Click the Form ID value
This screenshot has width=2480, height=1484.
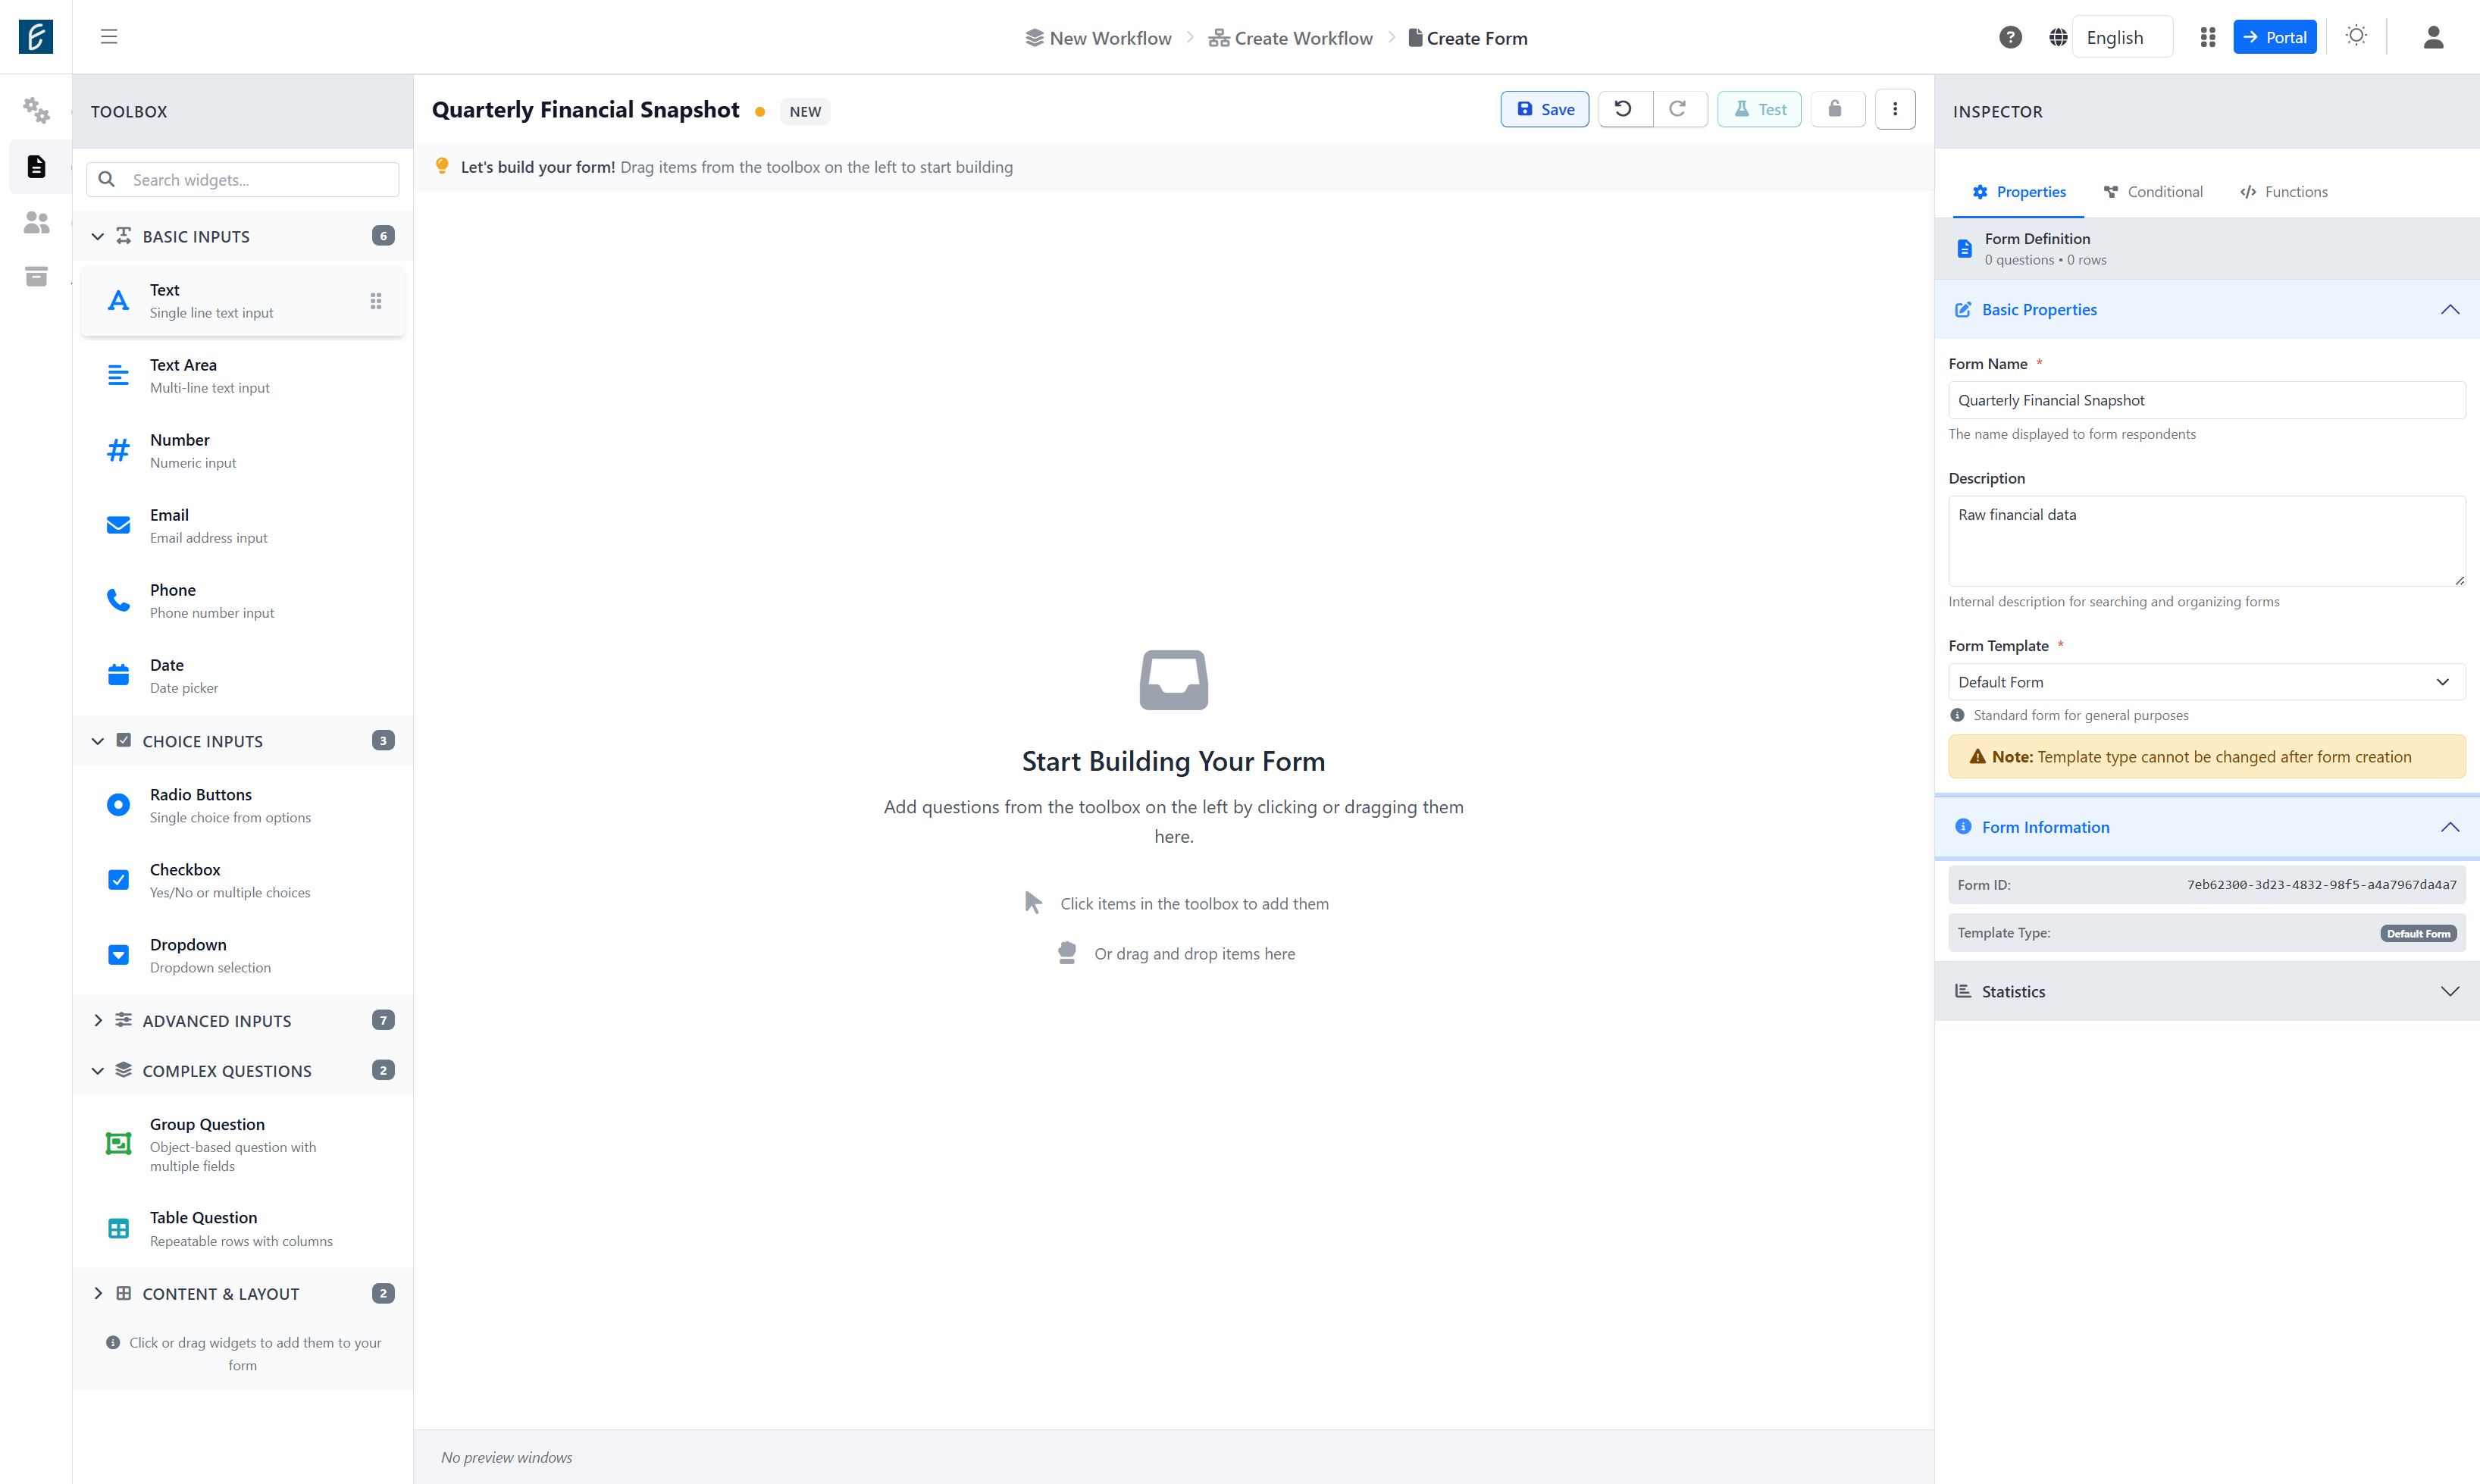tap(2321, 885)
